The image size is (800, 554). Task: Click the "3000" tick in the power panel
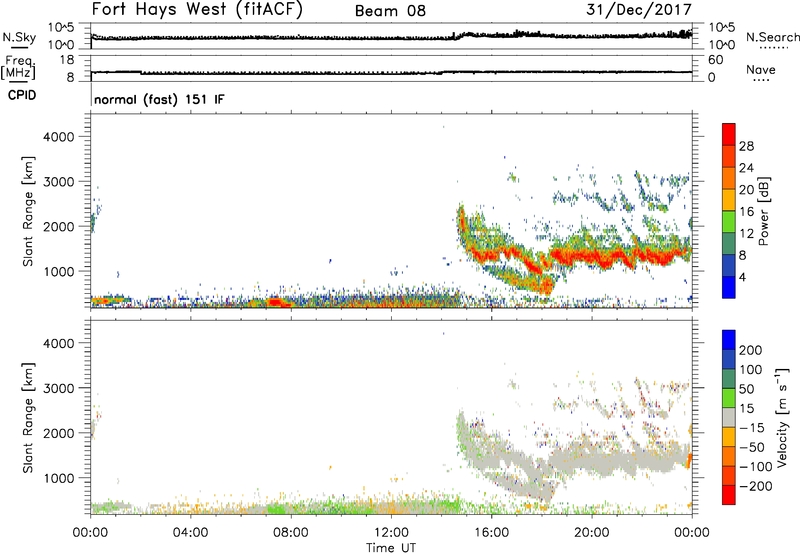point(58,182)
